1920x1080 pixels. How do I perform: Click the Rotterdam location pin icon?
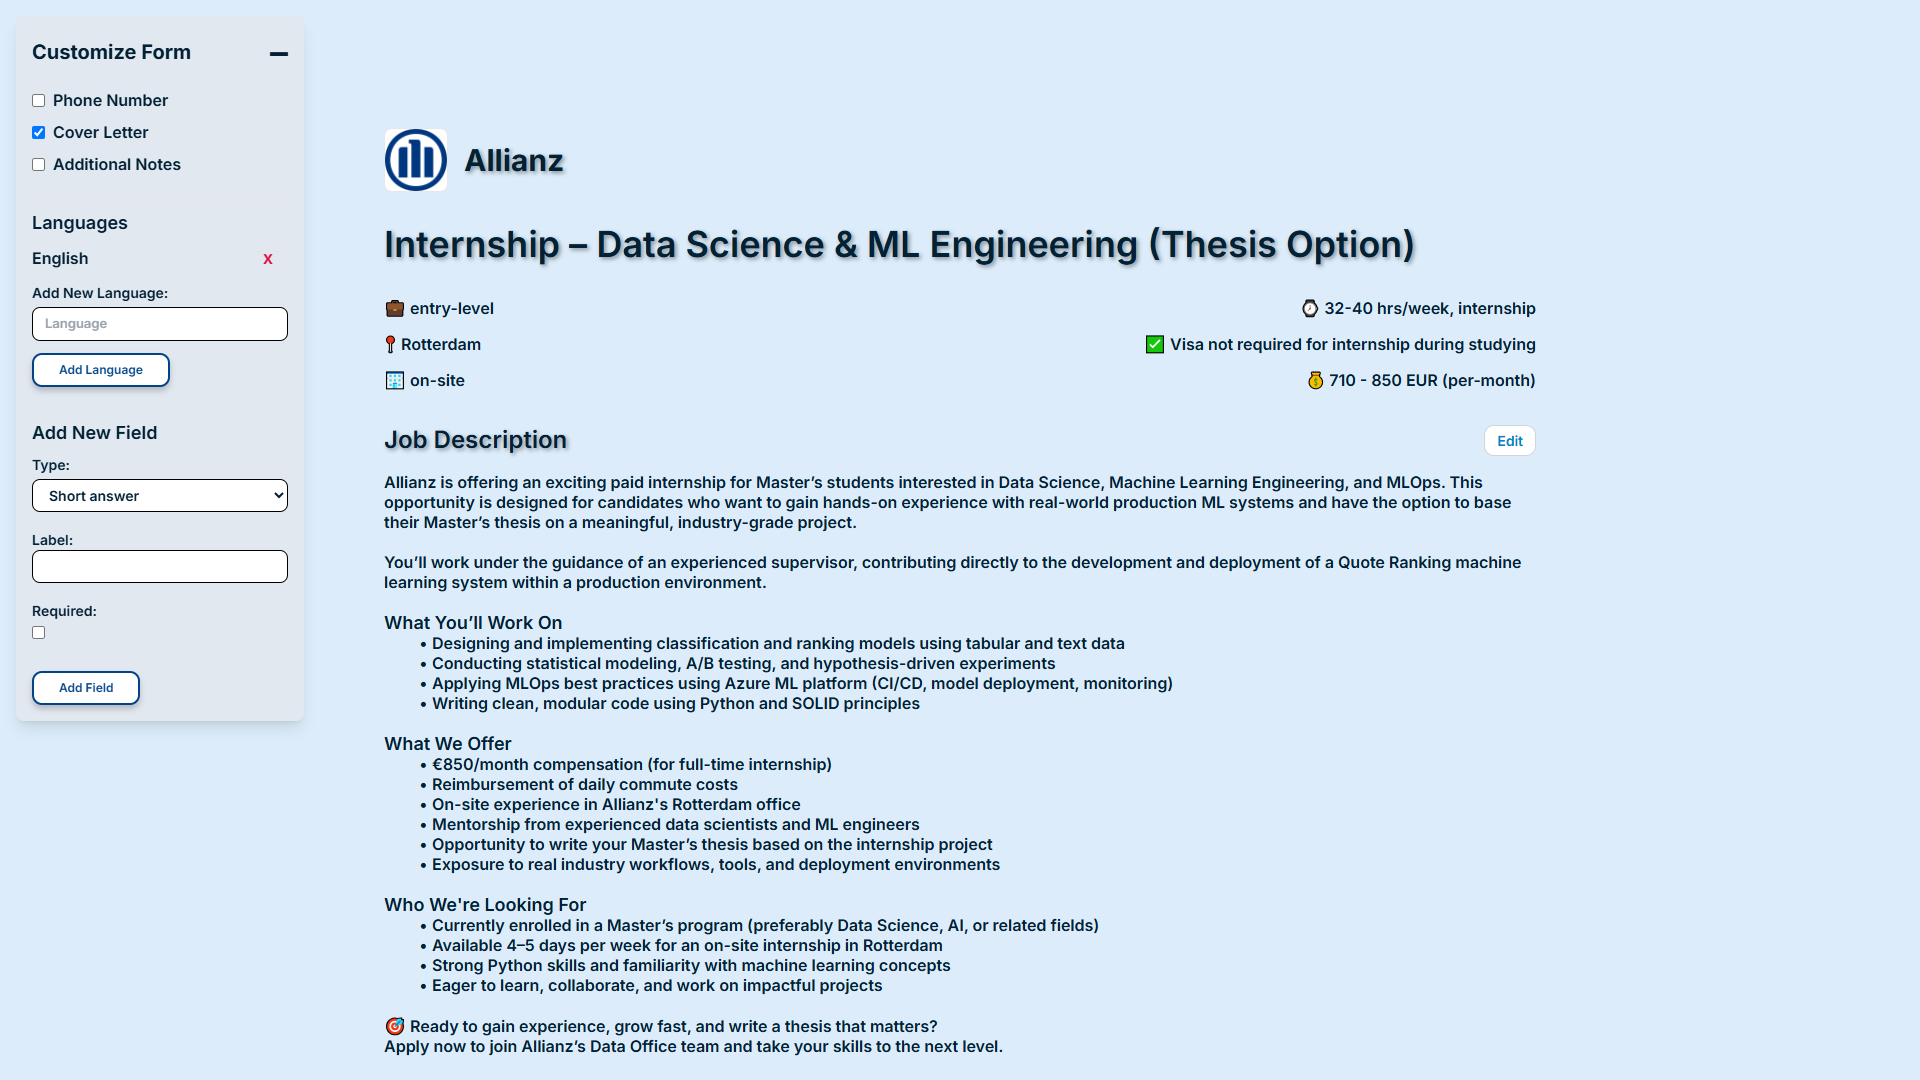390,345
